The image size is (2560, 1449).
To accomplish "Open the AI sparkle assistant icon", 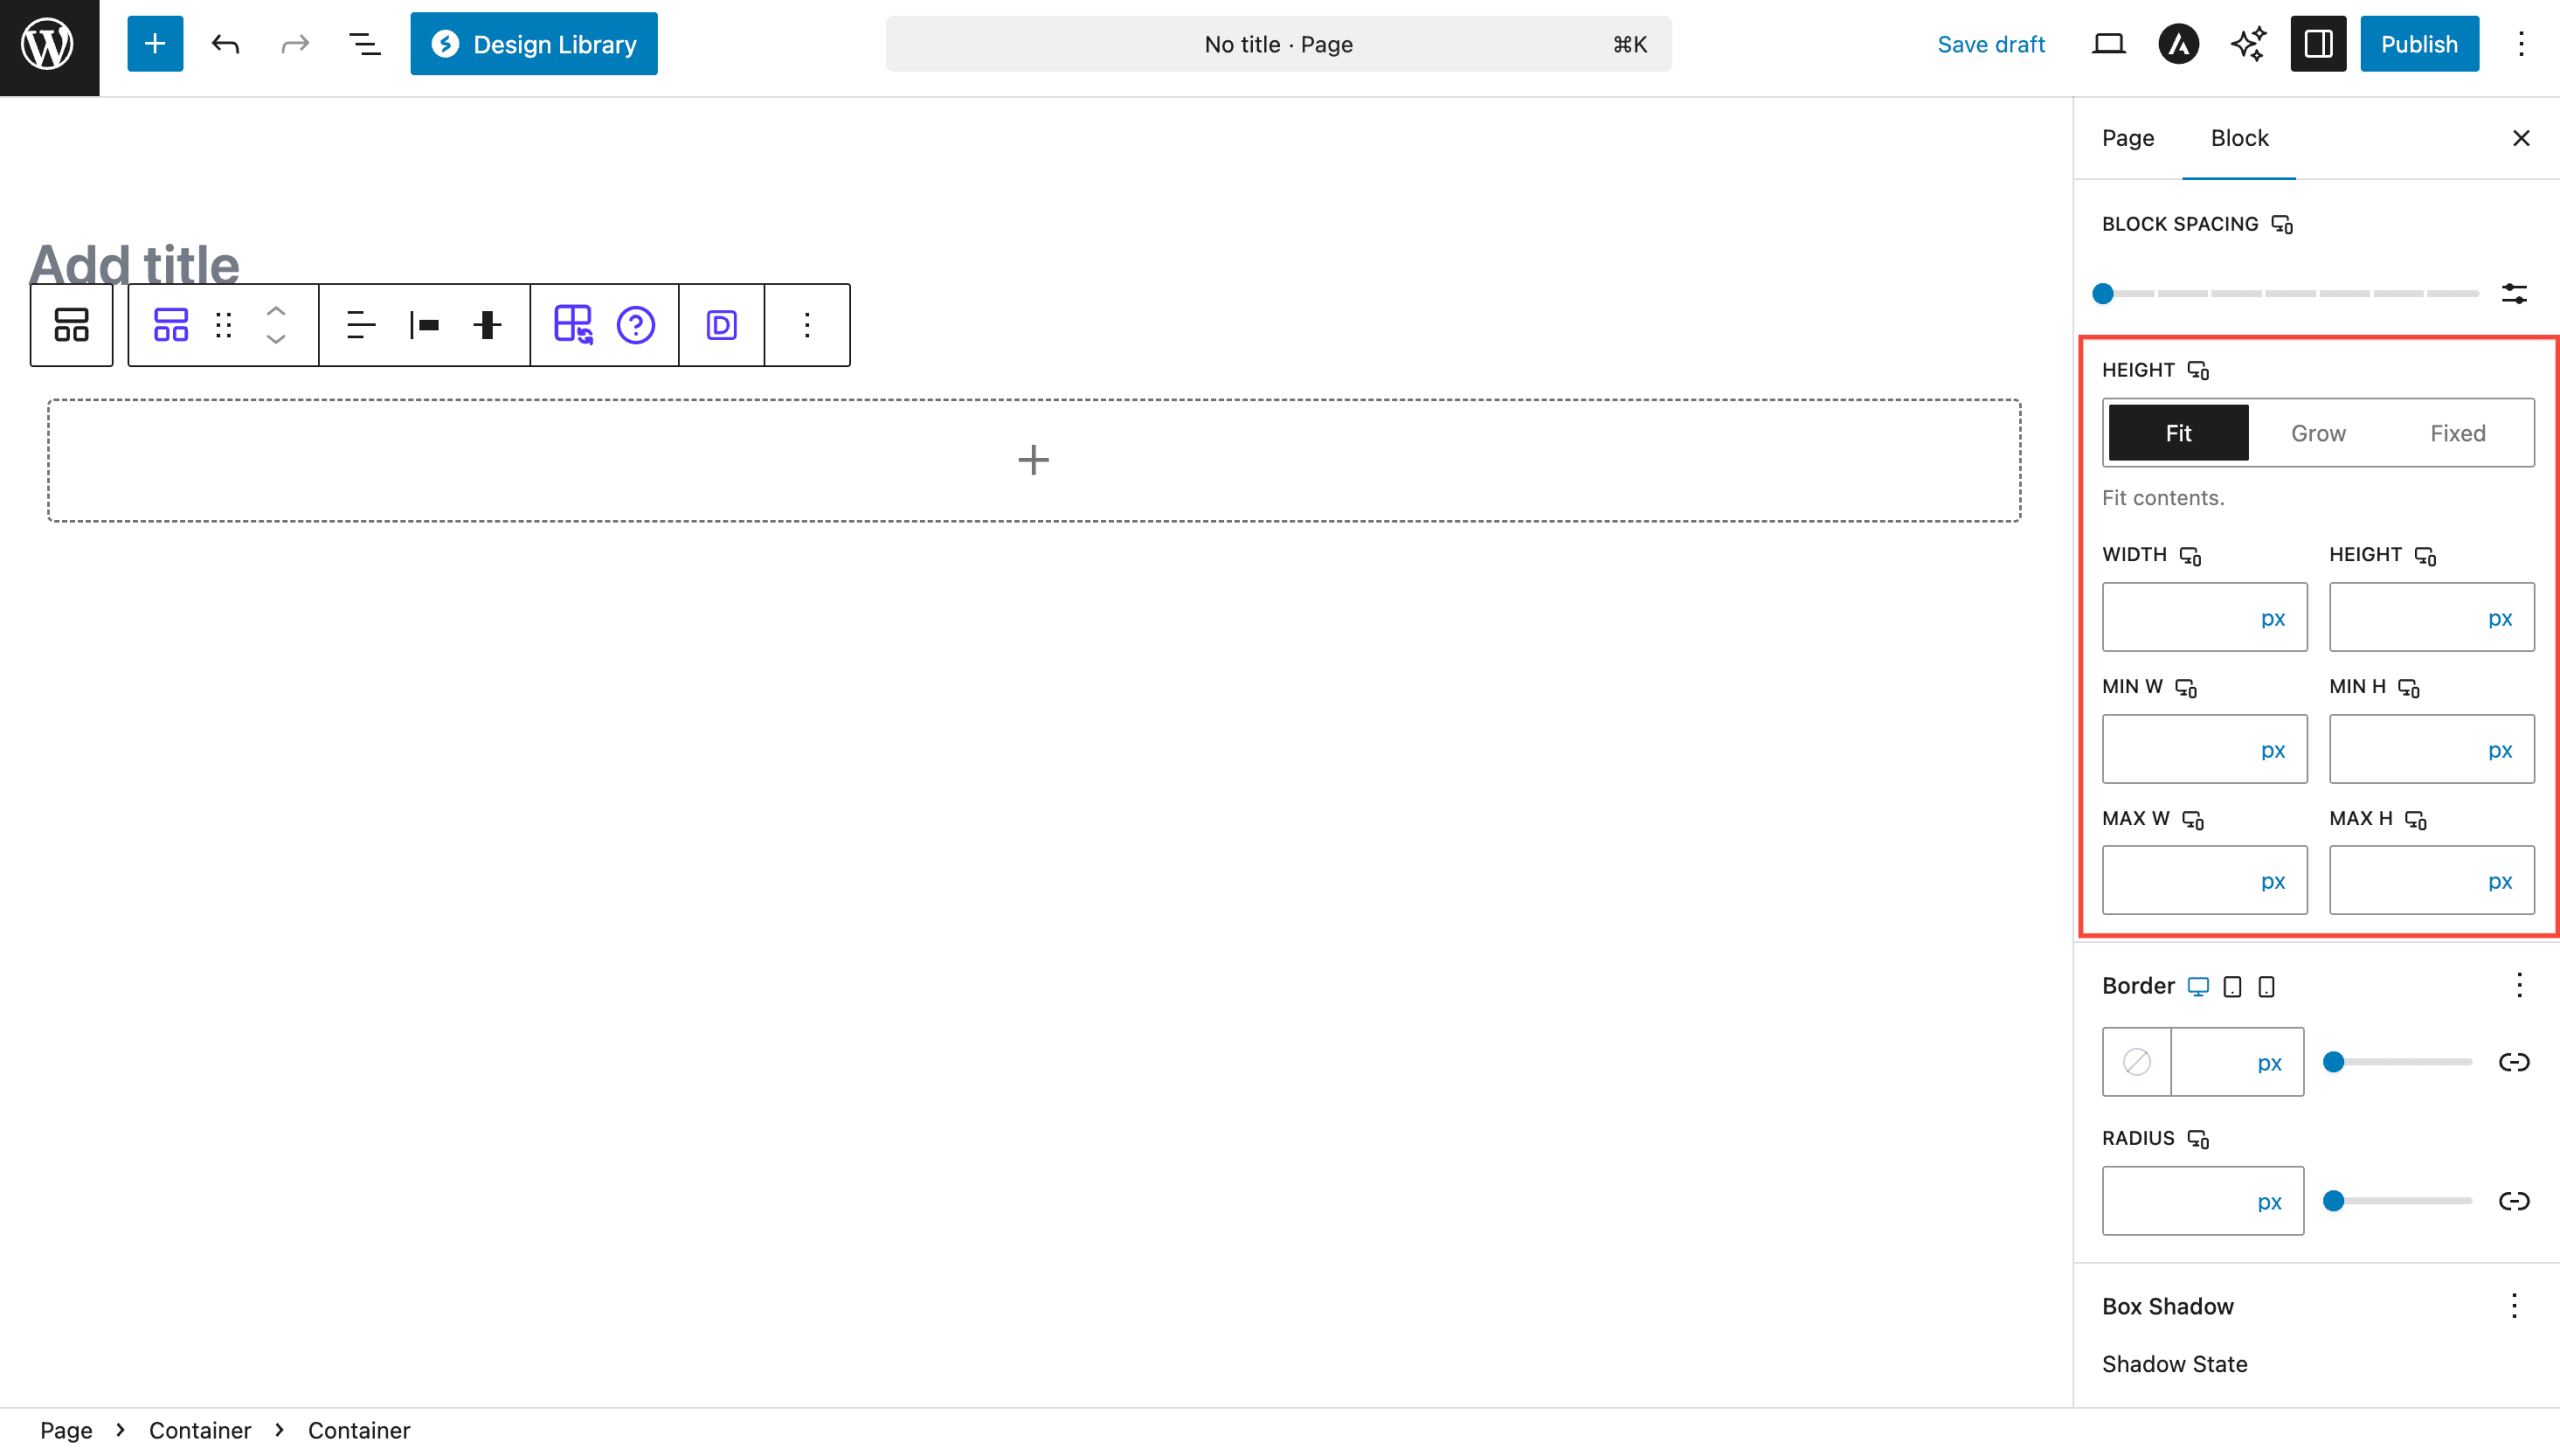I will pyautogui.click(x=2248, y=44).
